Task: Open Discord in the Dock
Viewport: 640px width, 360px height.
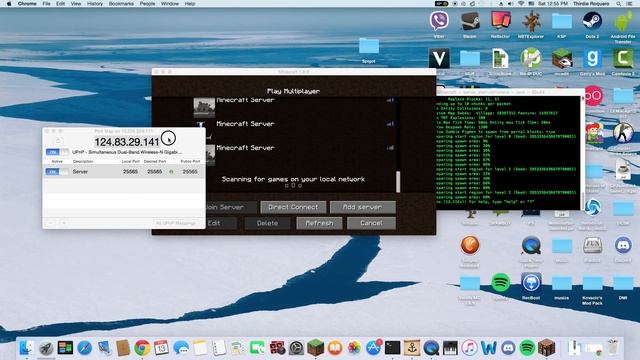Action: pos(508,348)
